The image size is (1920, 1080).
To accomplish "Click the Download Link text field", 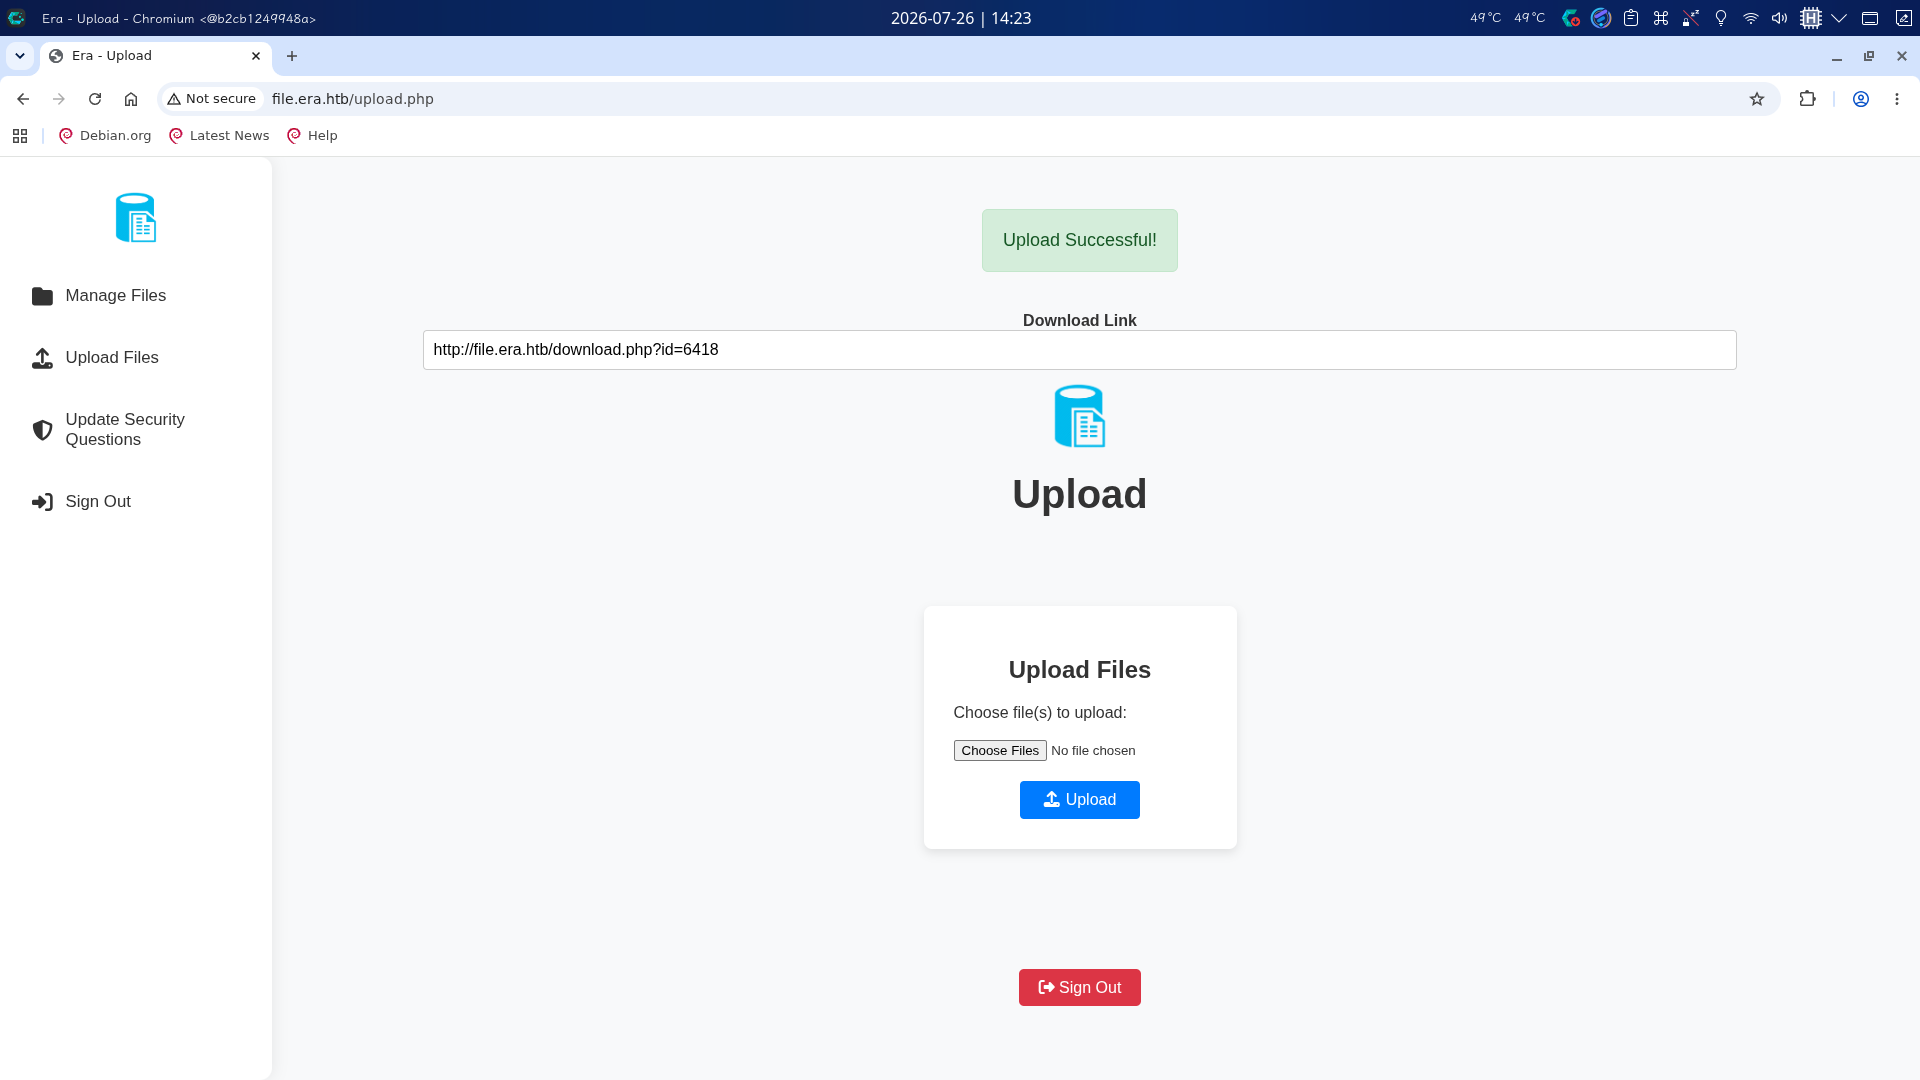I will (x=1080, y=350).
